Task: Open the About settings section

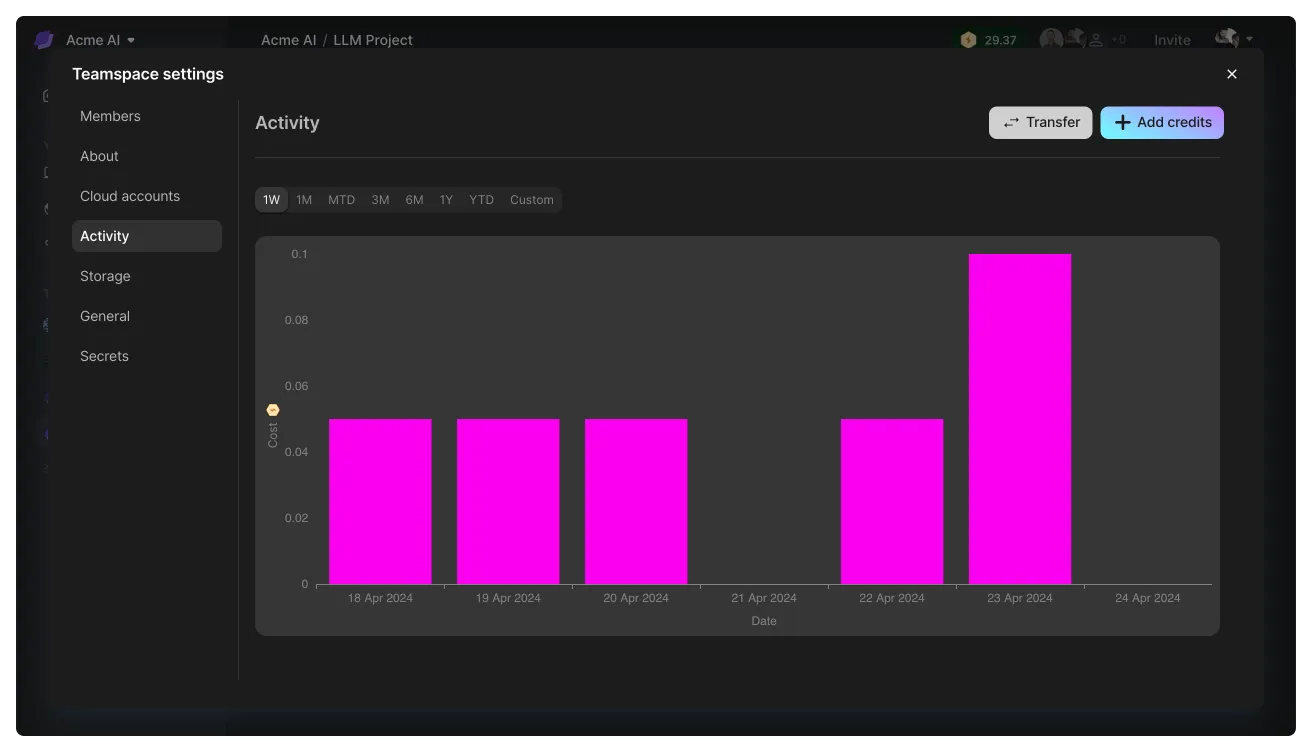Action: (147, 156)
